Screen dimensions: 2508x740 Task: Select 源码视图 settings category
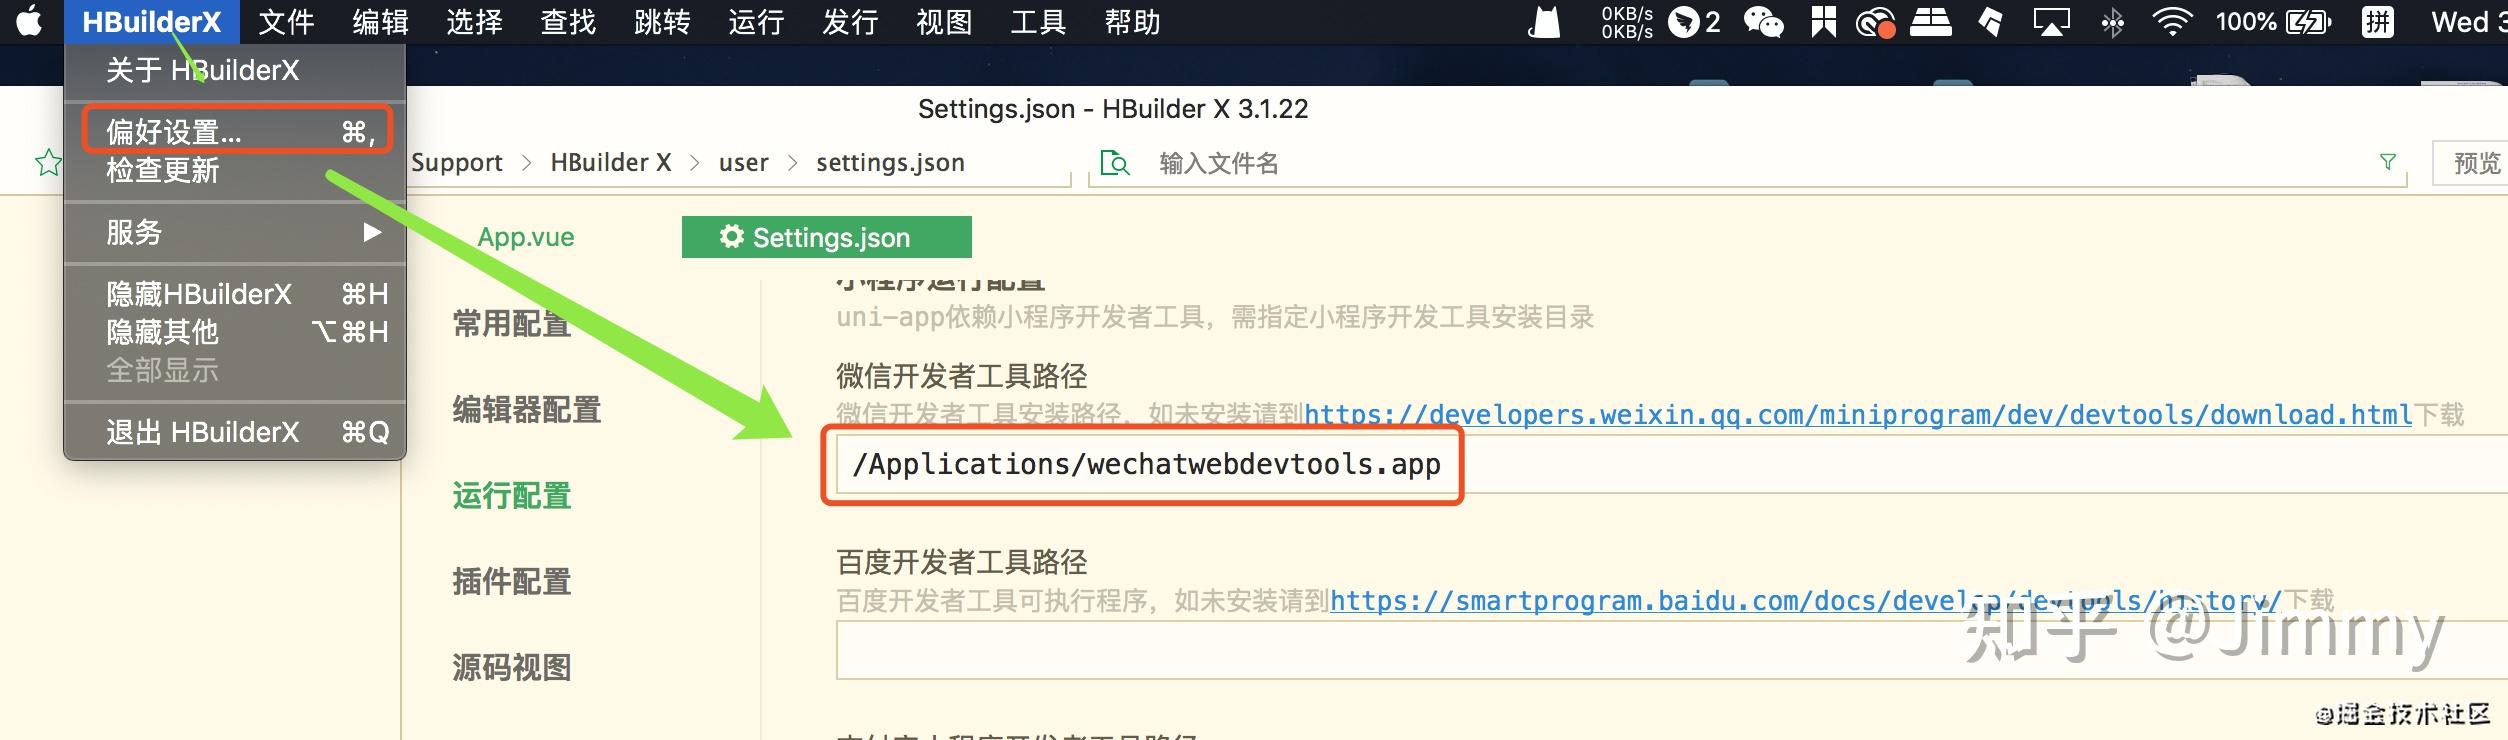coord(512,668)
